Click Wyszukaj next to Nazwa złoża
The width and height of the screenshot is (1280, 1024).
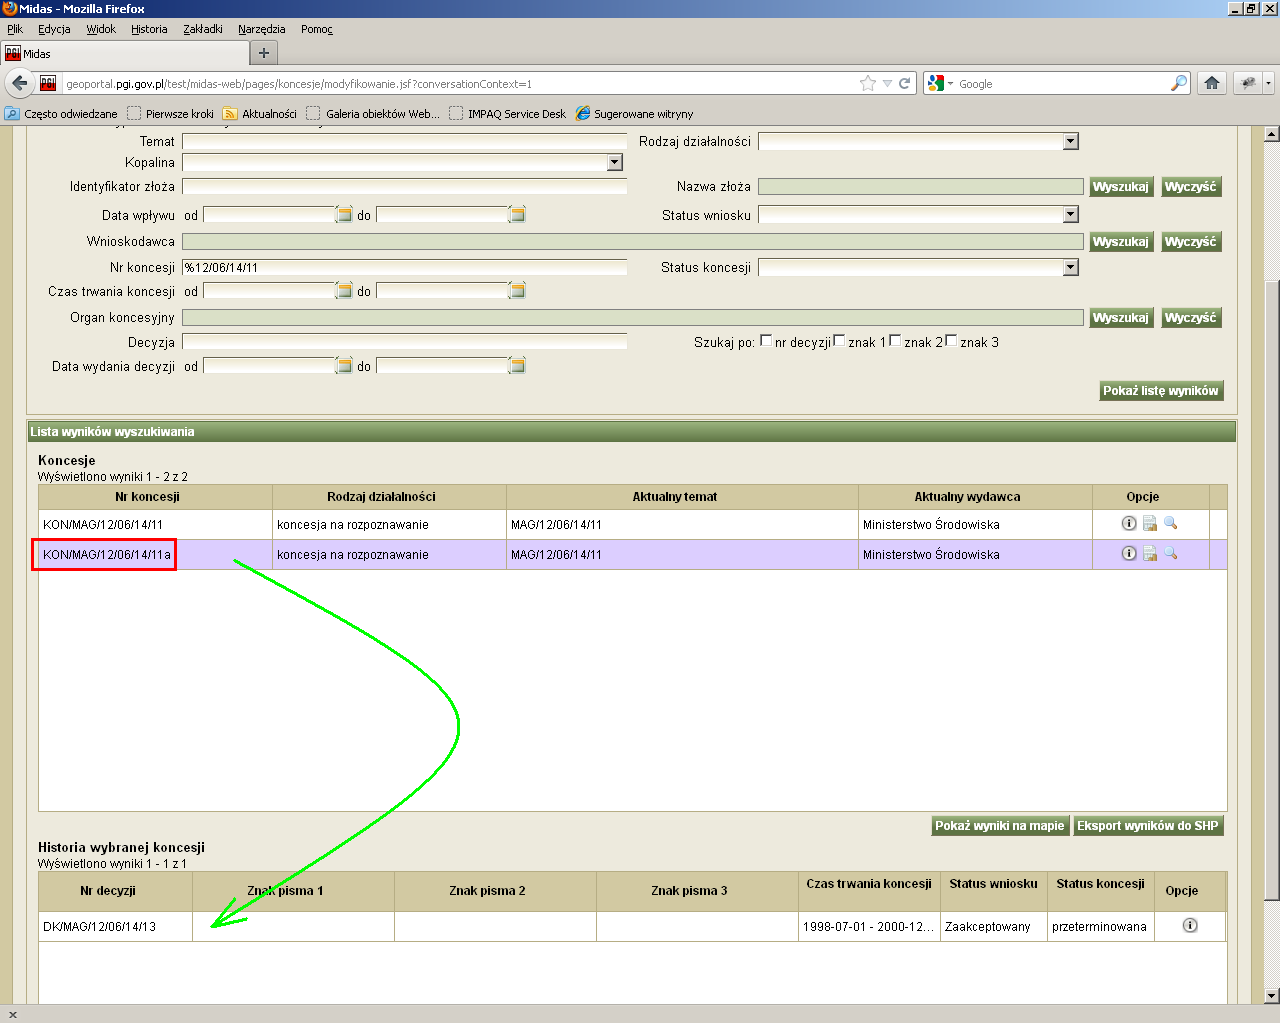(x=1120, y=187)
